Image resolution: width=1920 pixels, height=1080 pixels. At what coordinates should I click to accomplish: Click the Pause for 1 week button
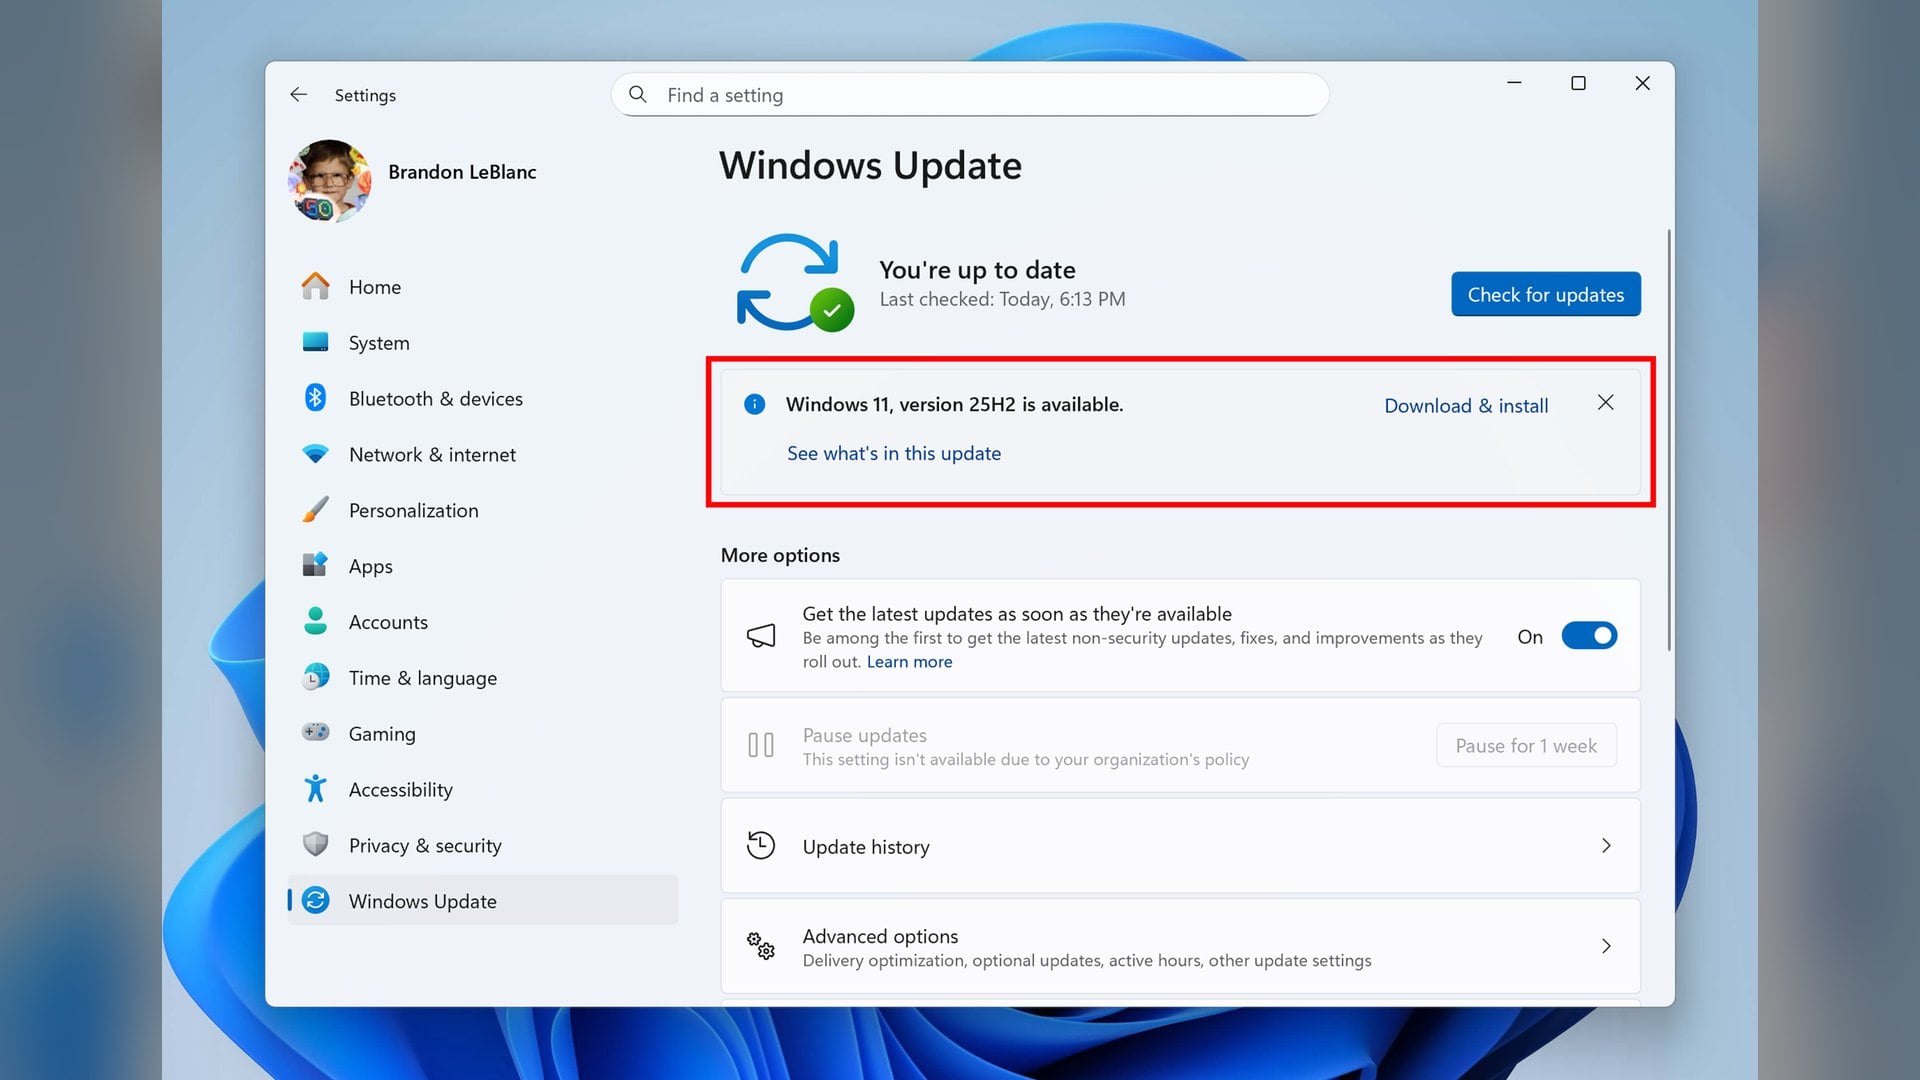tap(1526, 745)
